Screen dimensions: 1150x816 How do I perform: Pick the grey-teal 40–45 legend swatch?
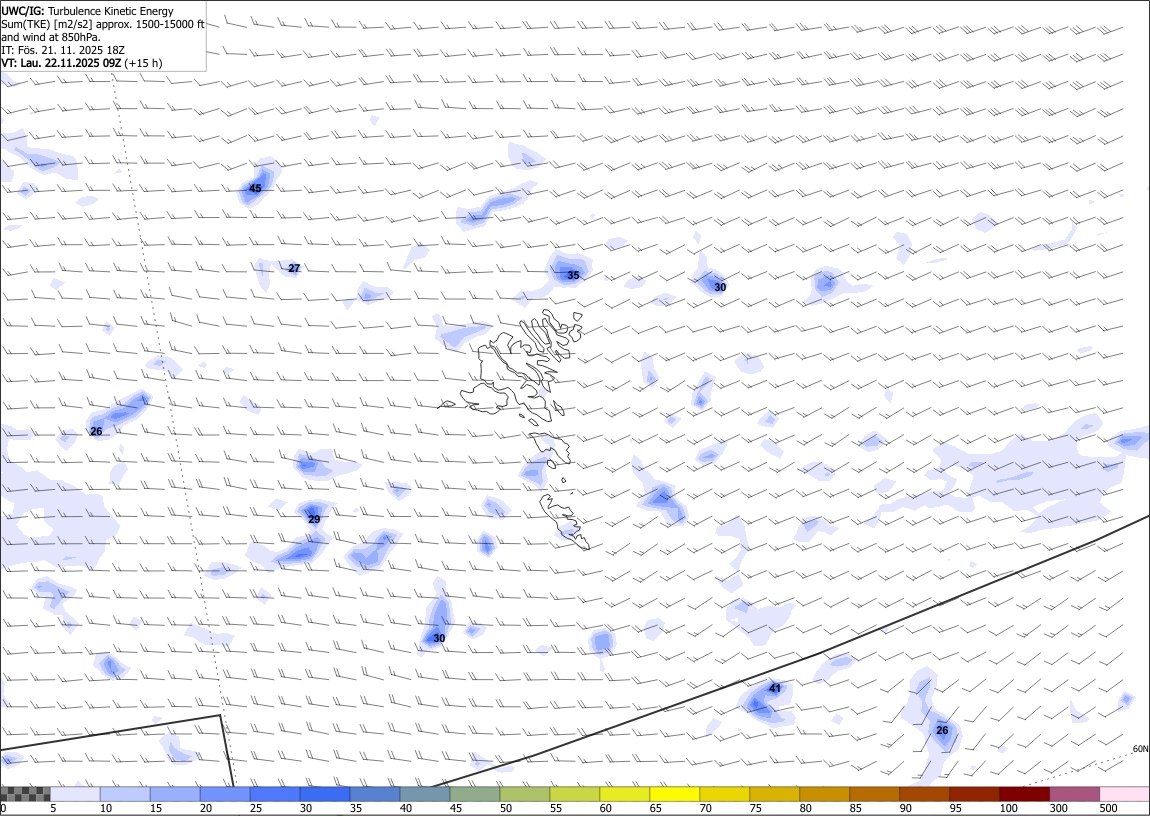425,794
